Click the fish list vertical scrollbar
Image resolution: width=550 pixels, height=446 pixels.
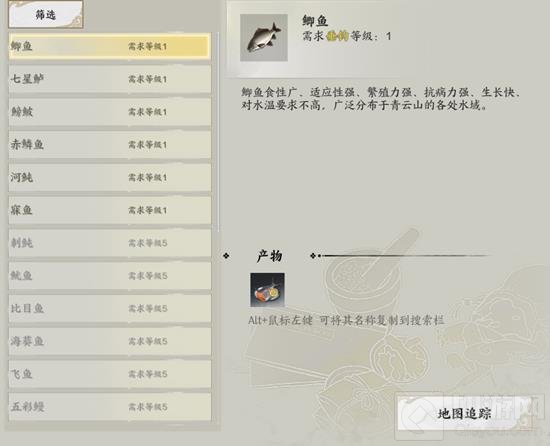(218, 133)
